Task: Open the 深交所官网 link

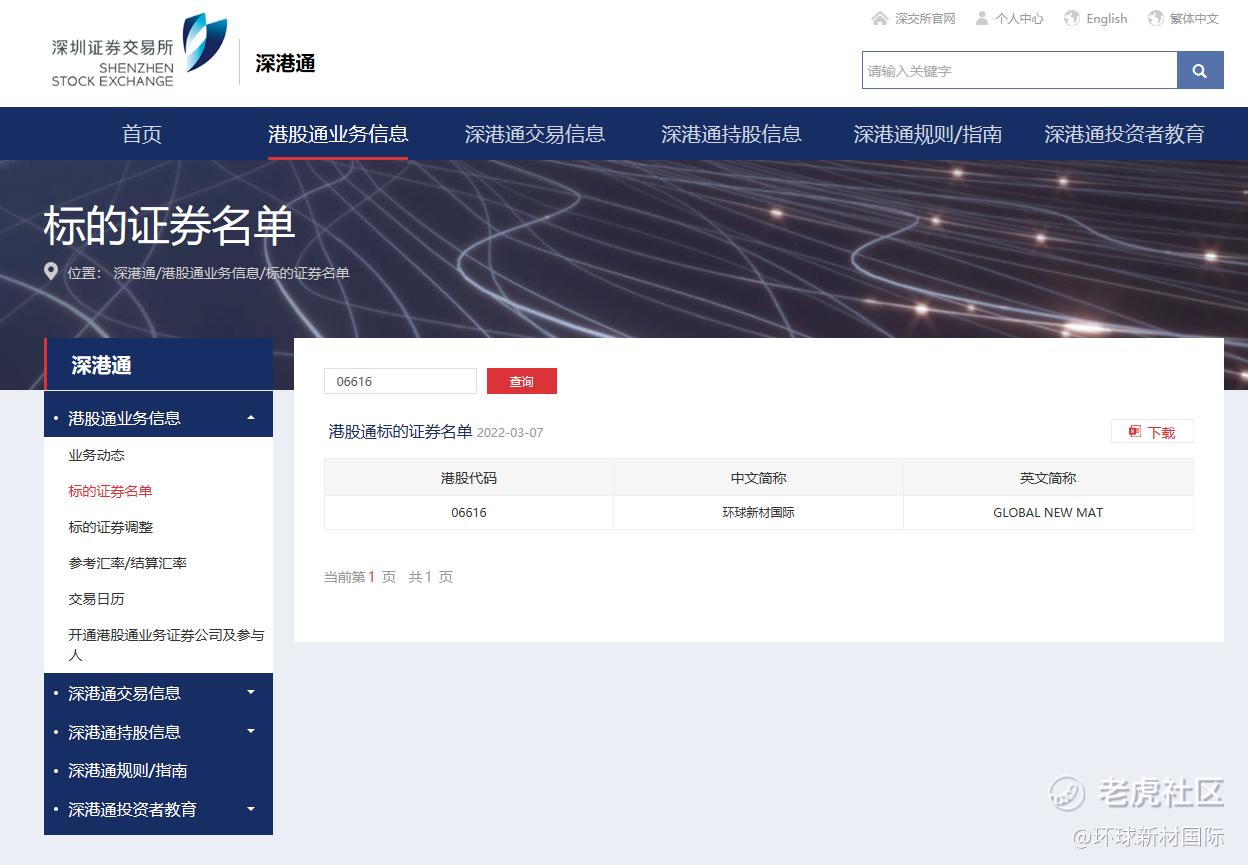Action: pyautogui.click(x=925, y=19)
